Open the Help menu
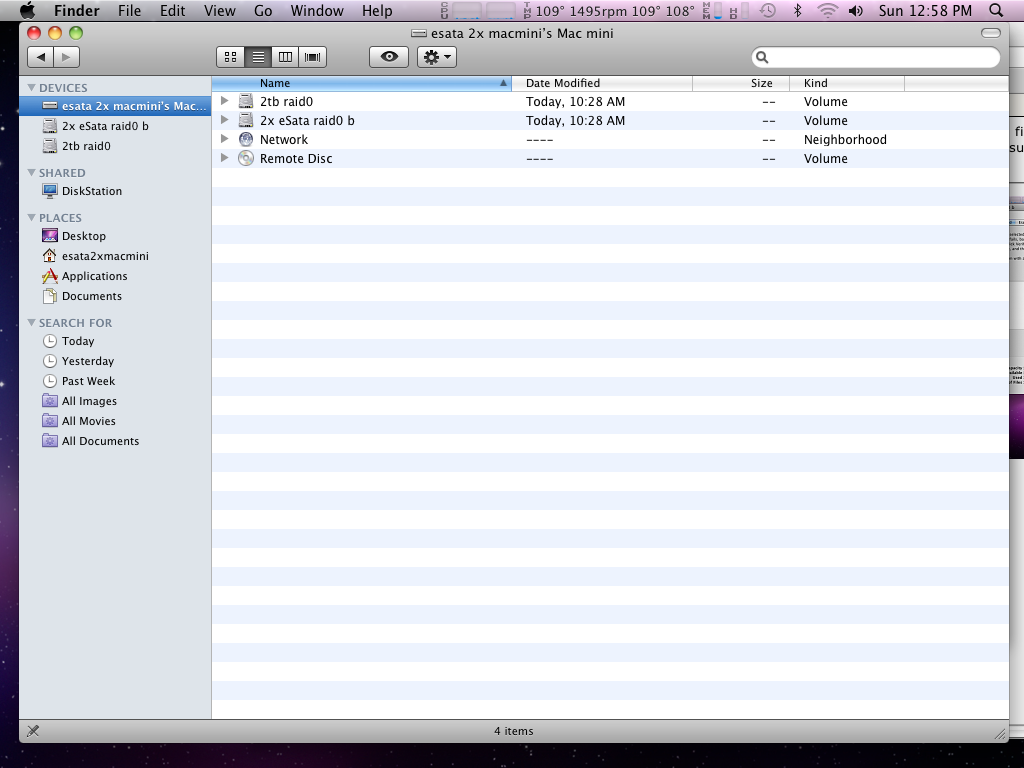 tap(377, 11)
